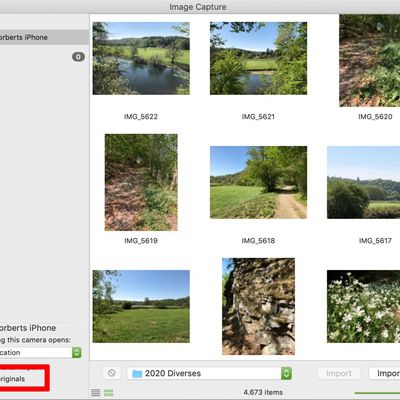Expand the camera opens application dropdown
This screenshot has height=400, width=400.
point(41,352)
